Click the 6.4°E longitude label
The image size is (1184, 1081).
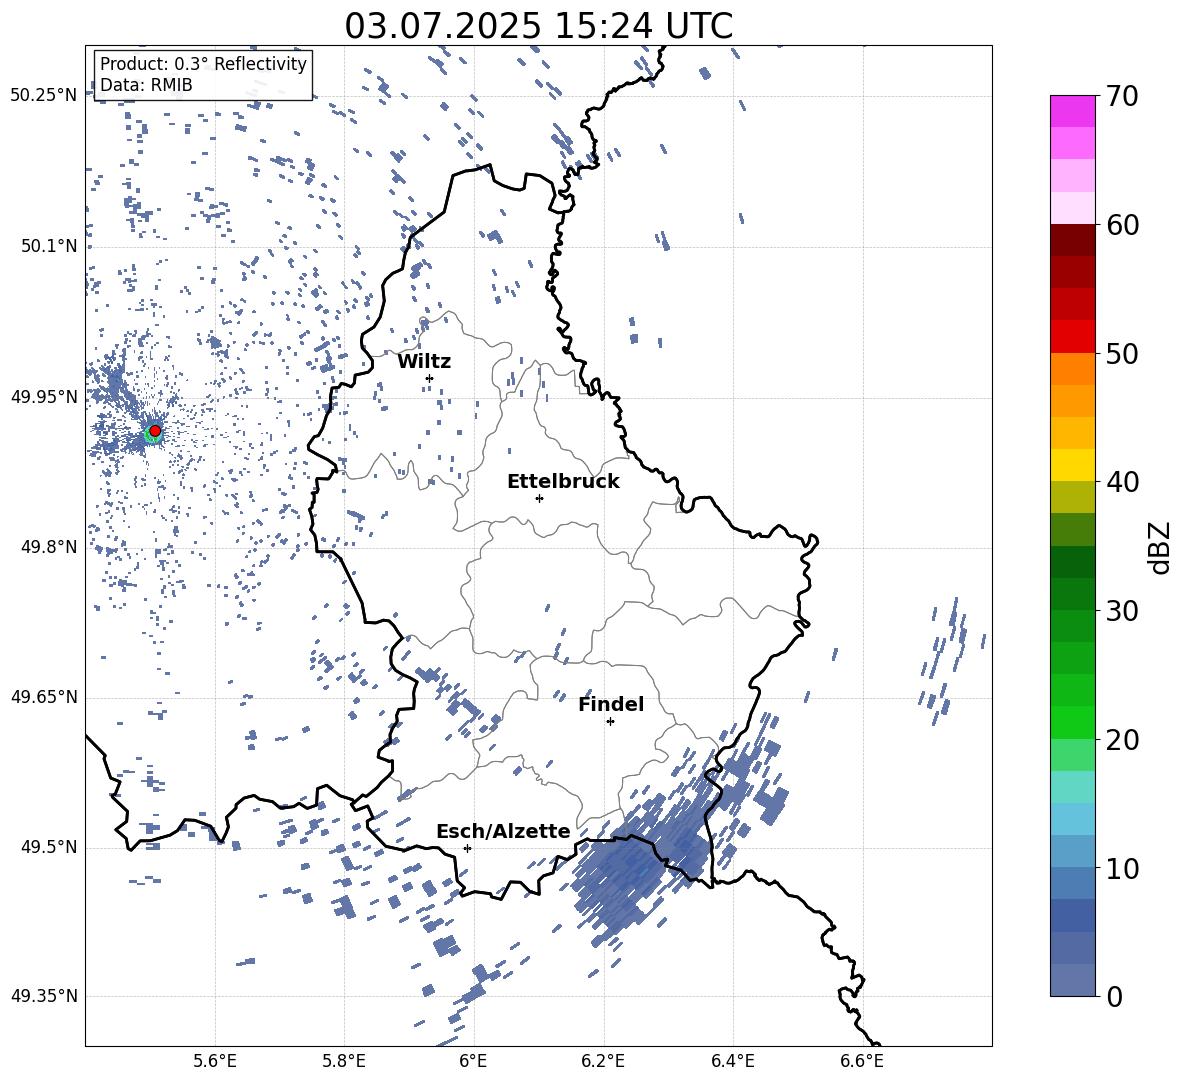732,1061
